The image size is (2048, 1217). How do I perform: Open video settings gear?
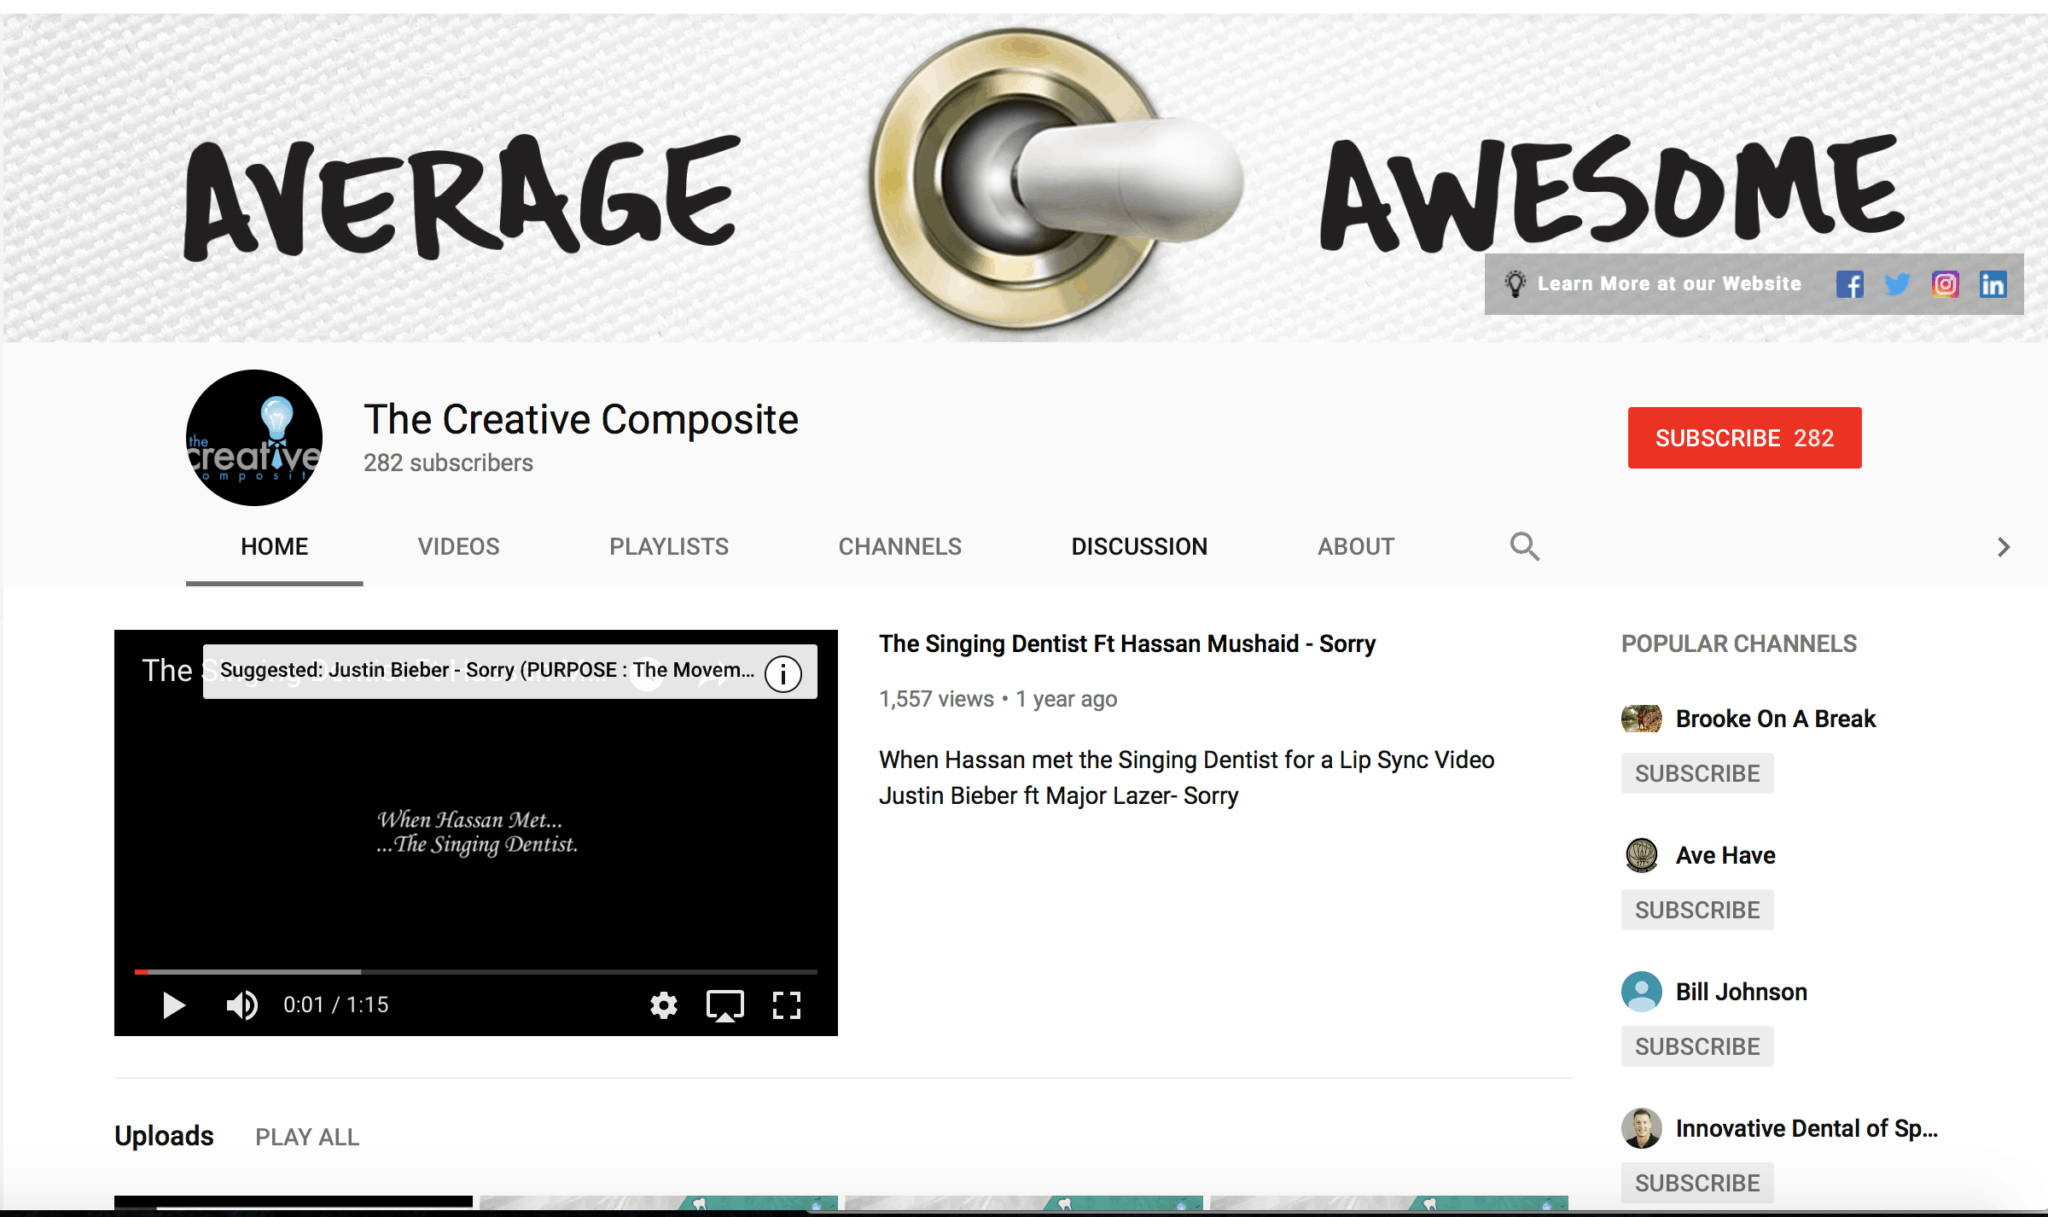pyautogui.click(x=663, y=1005)
